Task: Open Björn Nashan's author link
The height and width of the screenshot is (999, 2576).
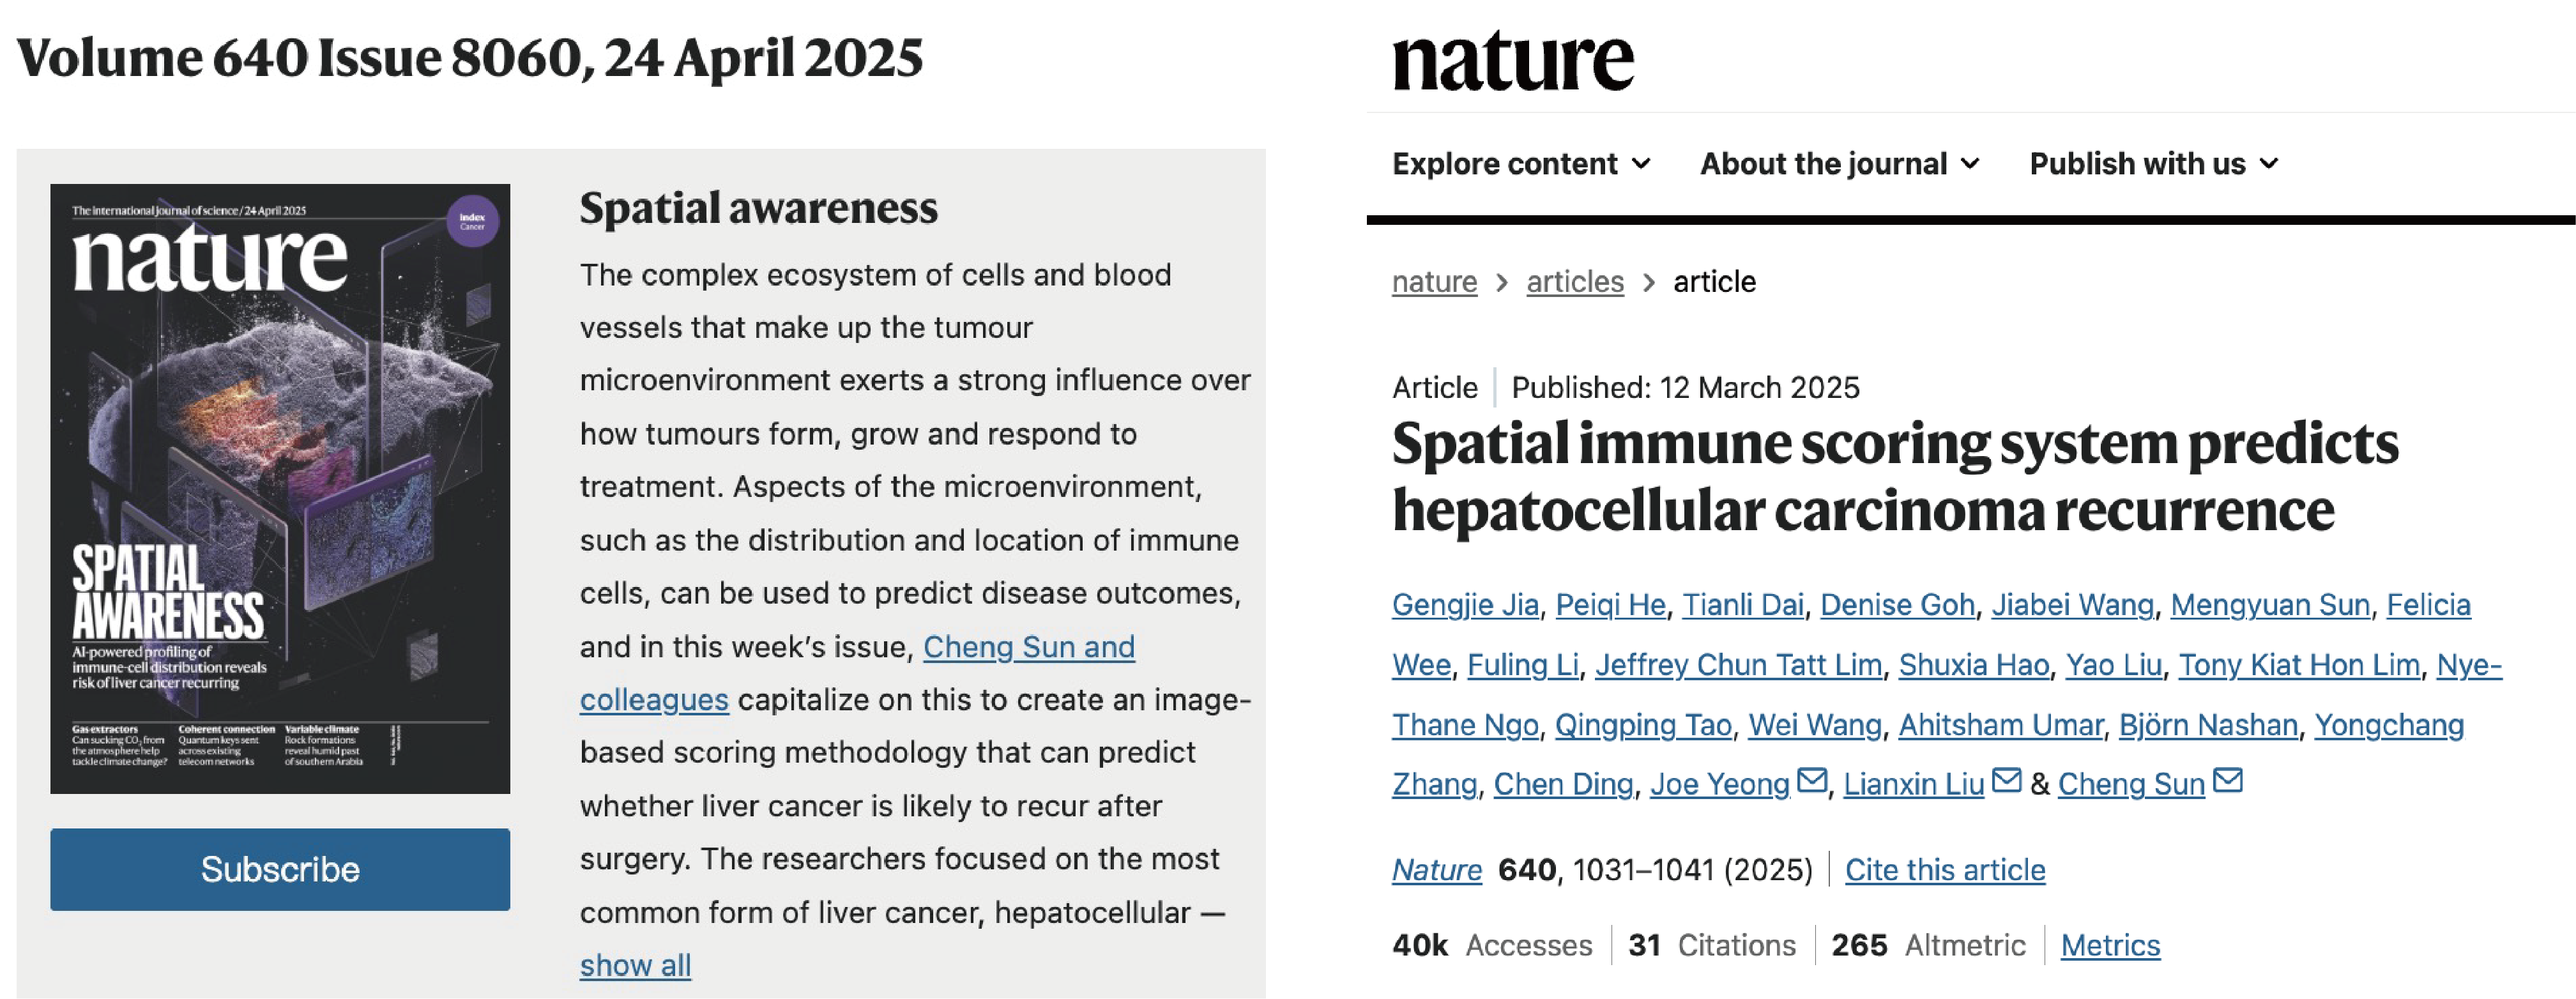Action: tap(2208, 725)
